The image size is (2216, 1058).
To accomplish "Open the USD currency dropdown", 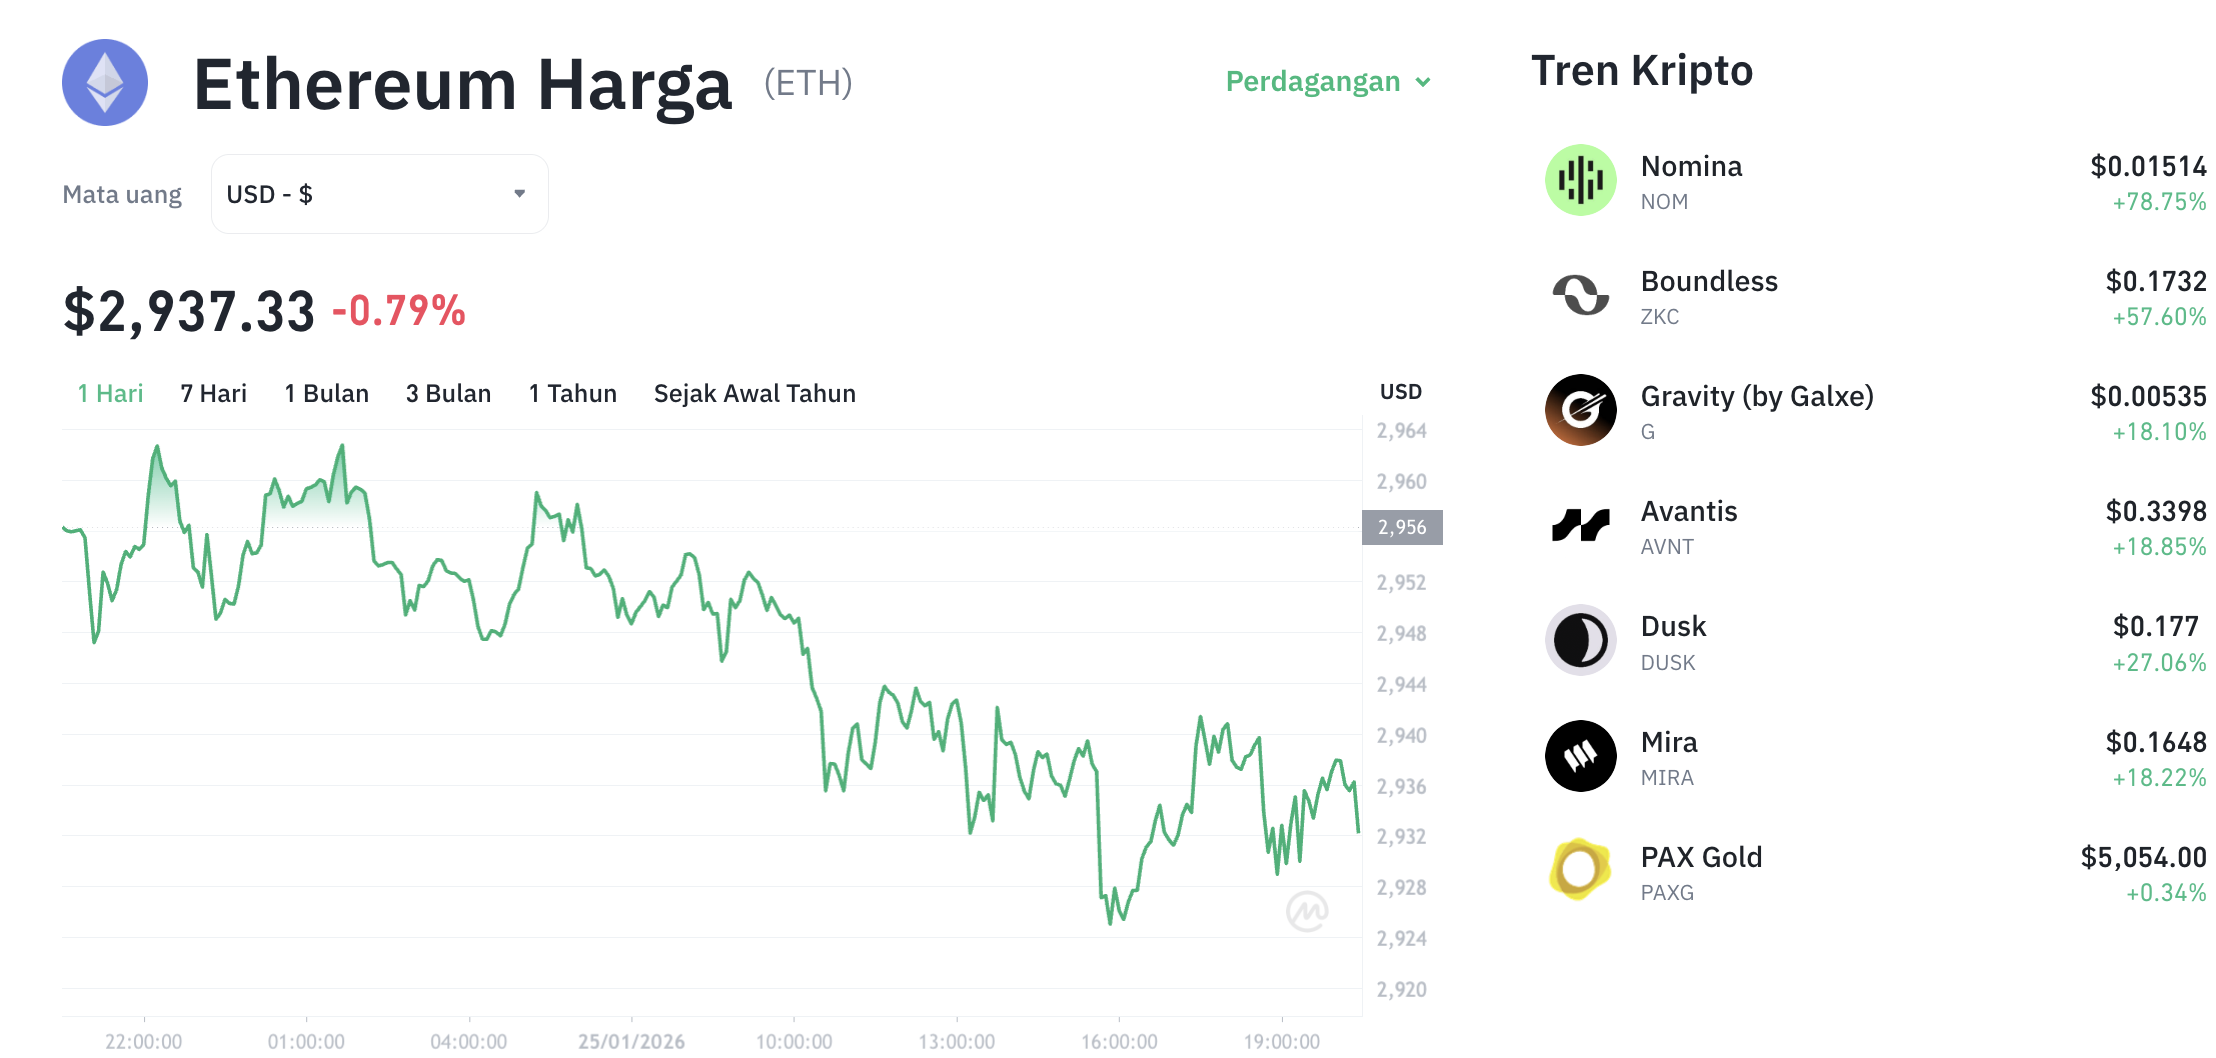I will coord(379,193).
